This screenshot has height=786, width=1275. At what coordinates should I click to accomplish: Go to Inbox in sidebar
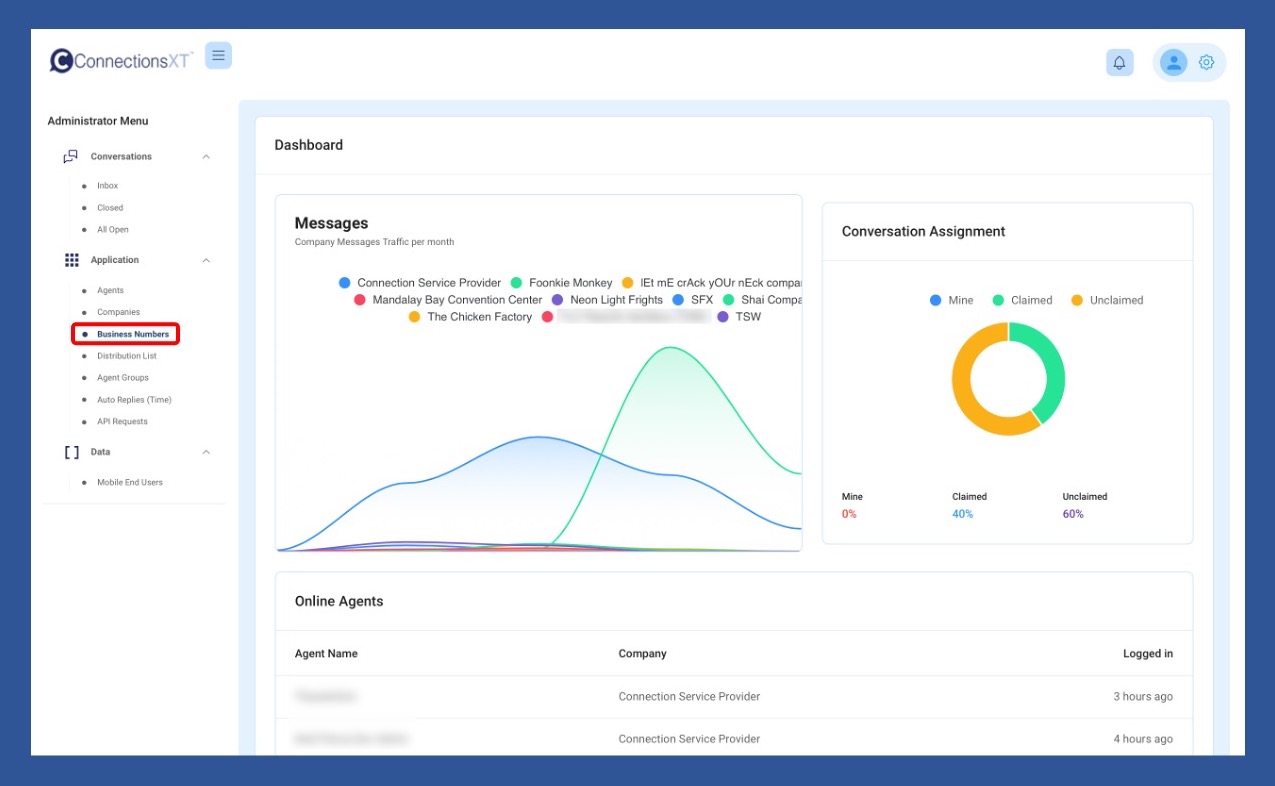(x=107, y=186)
